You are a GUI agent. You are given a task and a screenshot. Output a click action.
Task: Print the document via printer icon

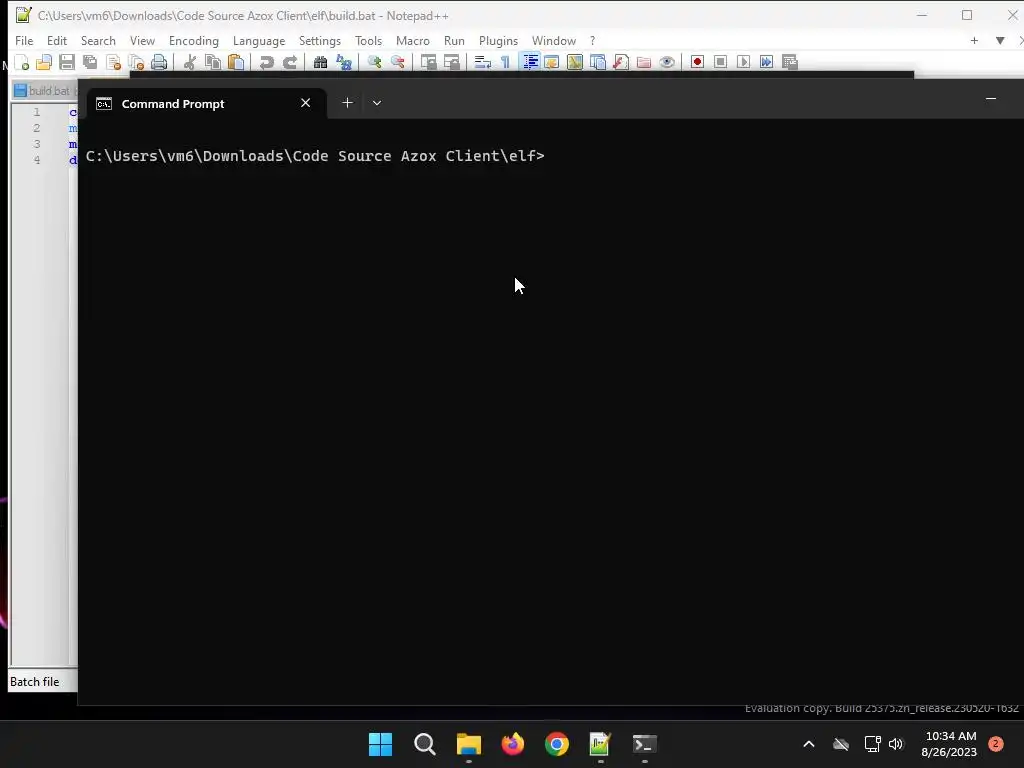tap(159, 62)
